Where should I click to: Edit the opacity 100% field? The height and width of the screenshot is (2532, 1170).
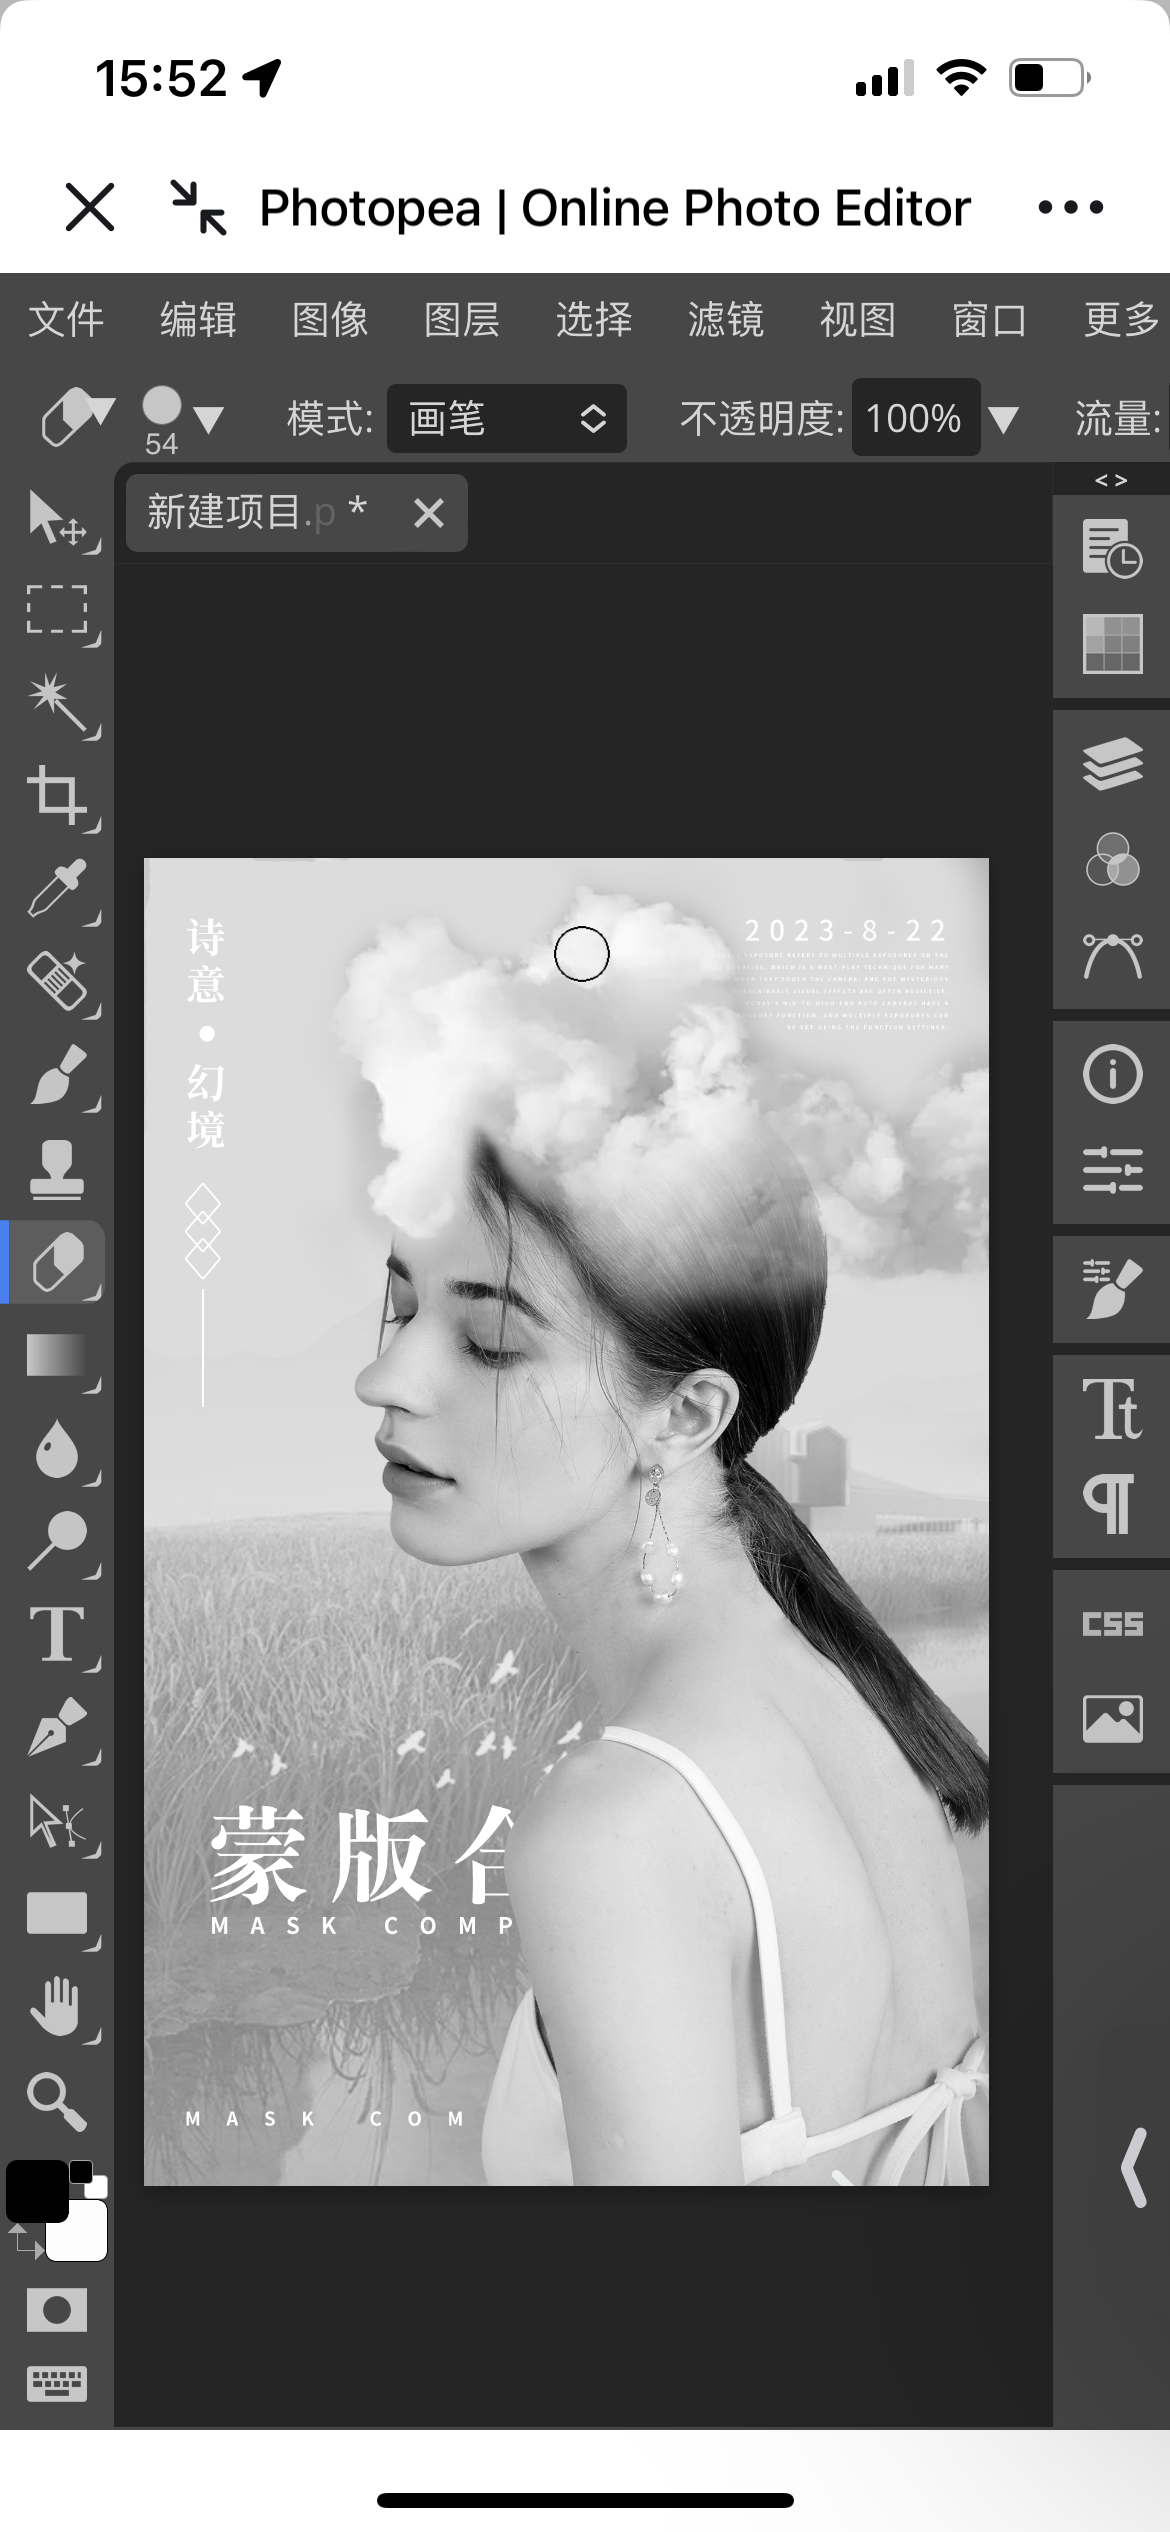915,418
